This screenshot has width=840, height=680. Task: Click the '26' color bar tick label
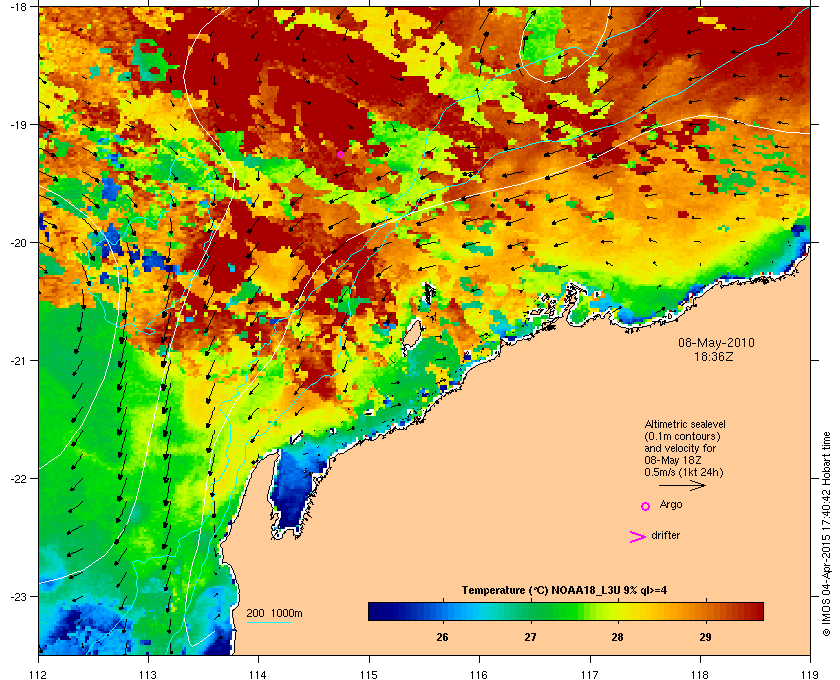(x=442, y=637)
